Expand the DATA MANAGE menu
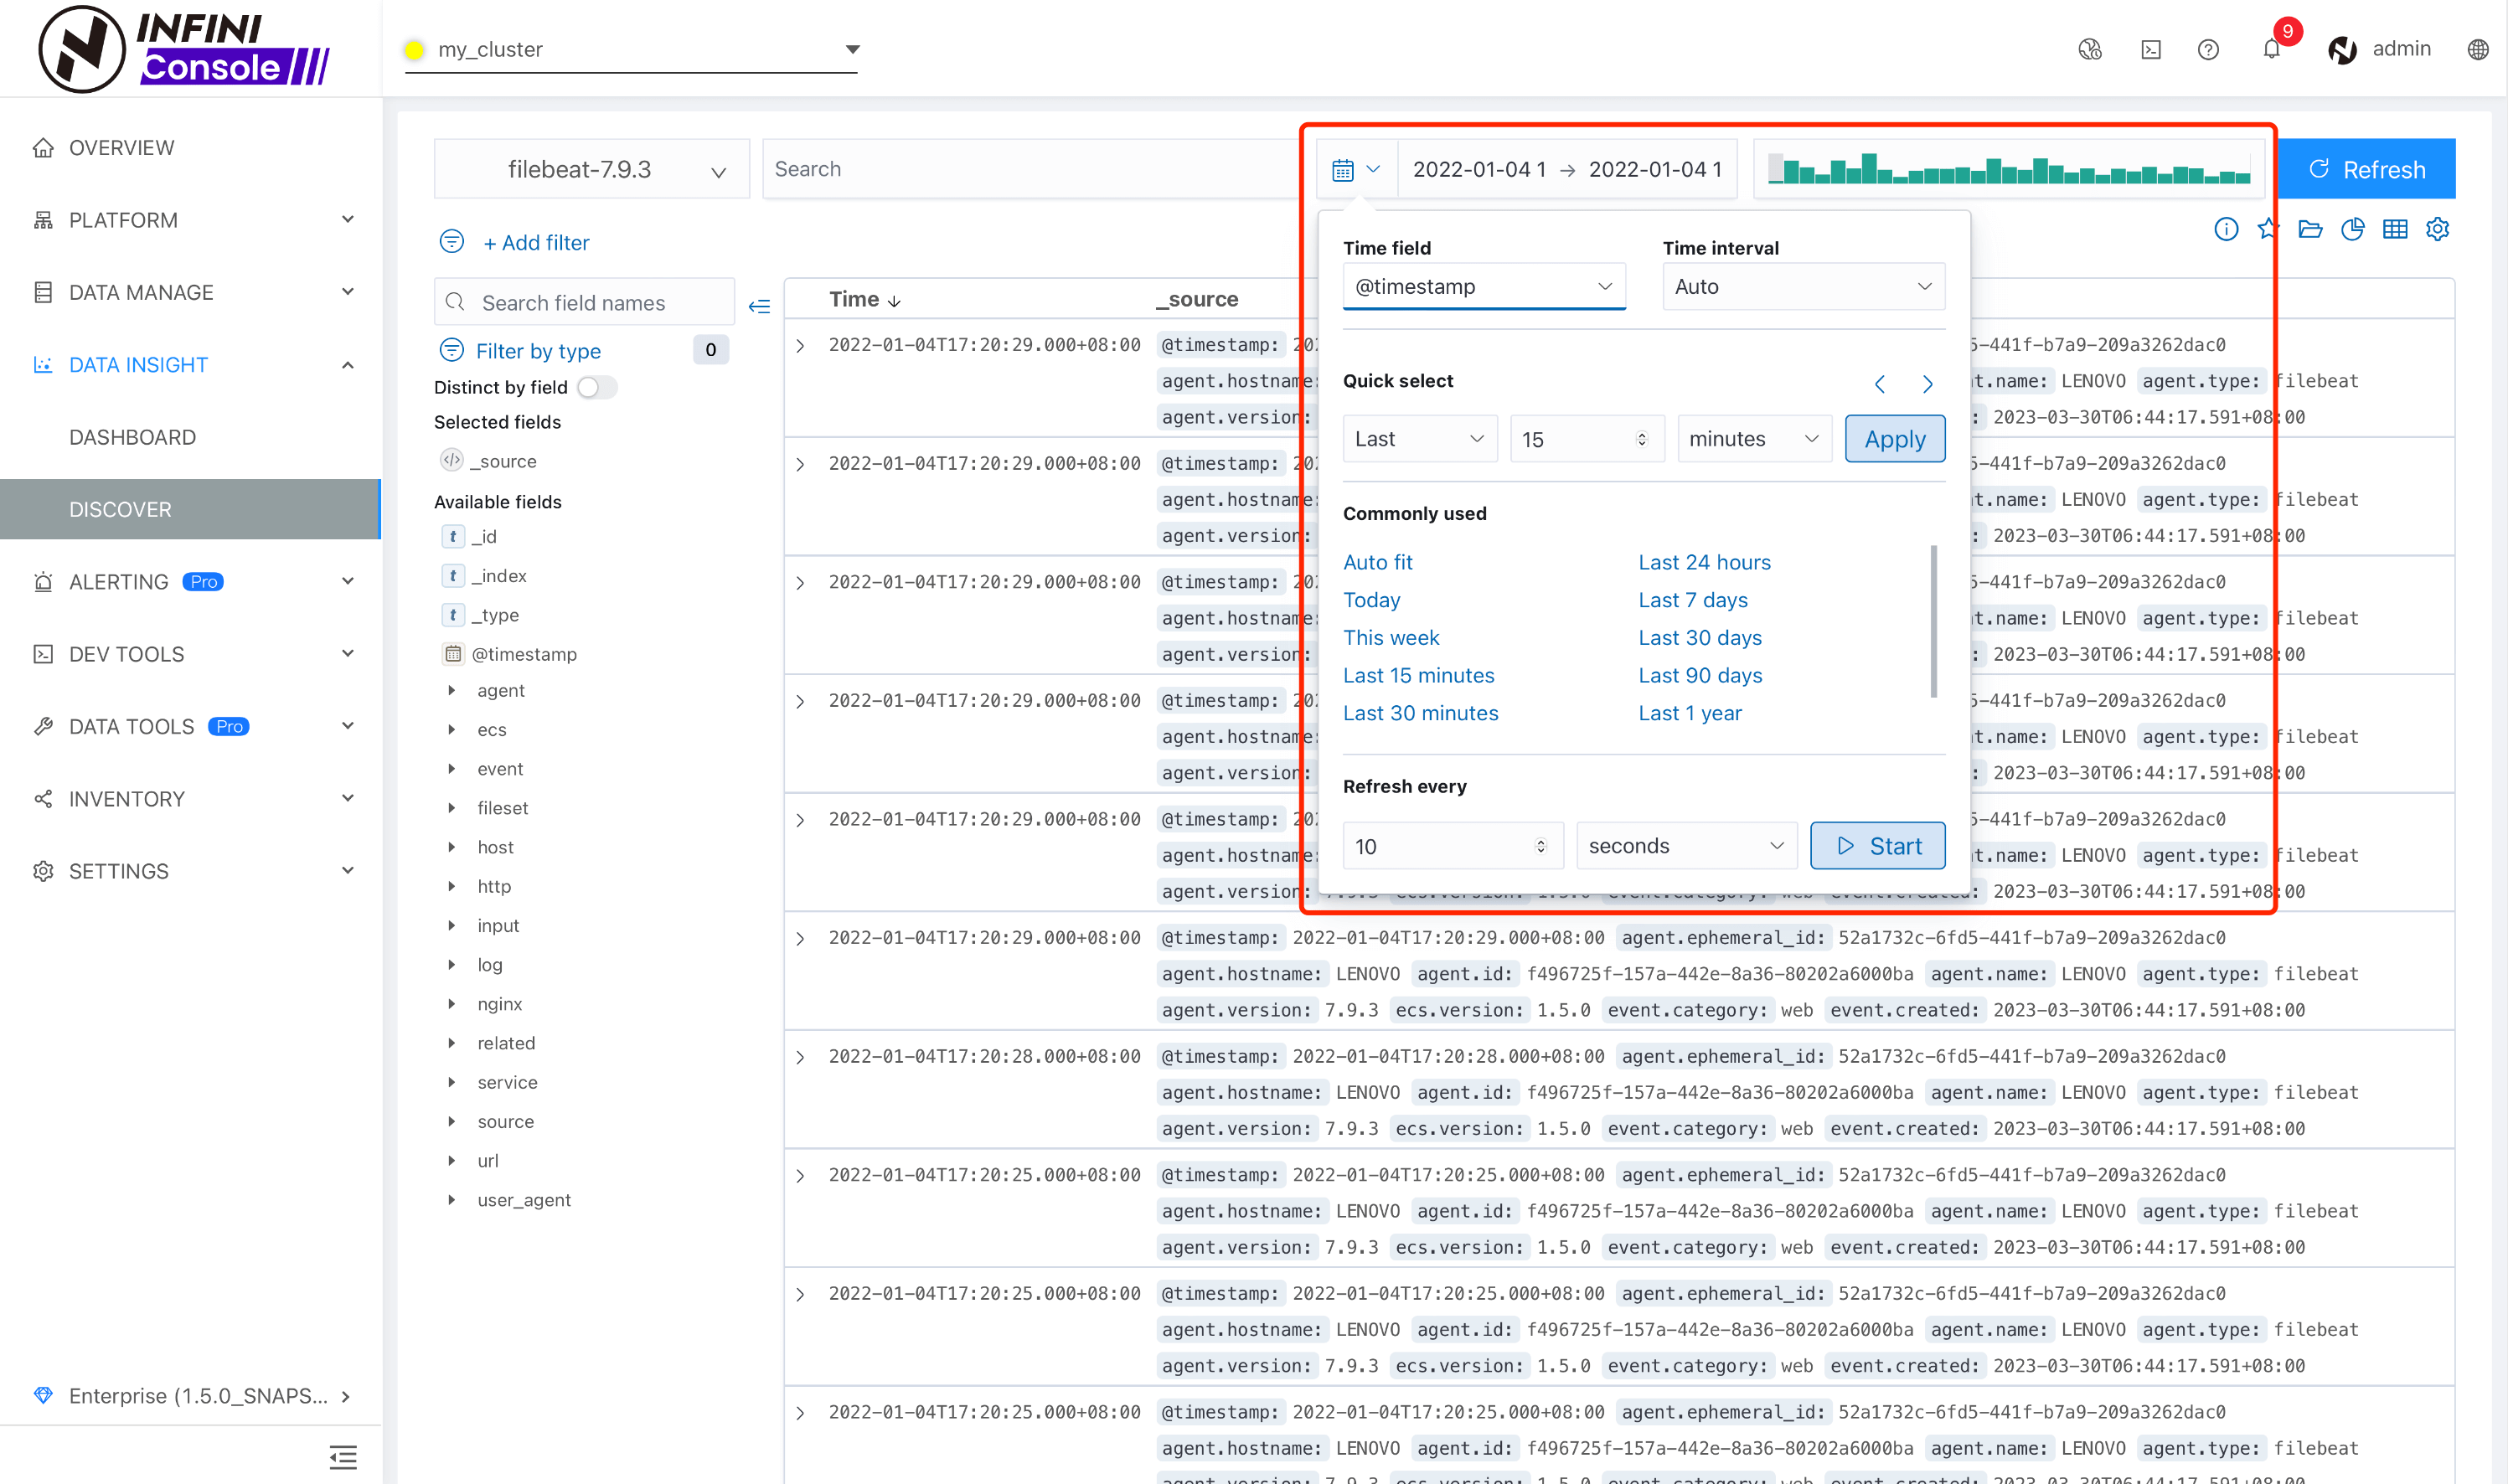 click(x=190, y=292)
